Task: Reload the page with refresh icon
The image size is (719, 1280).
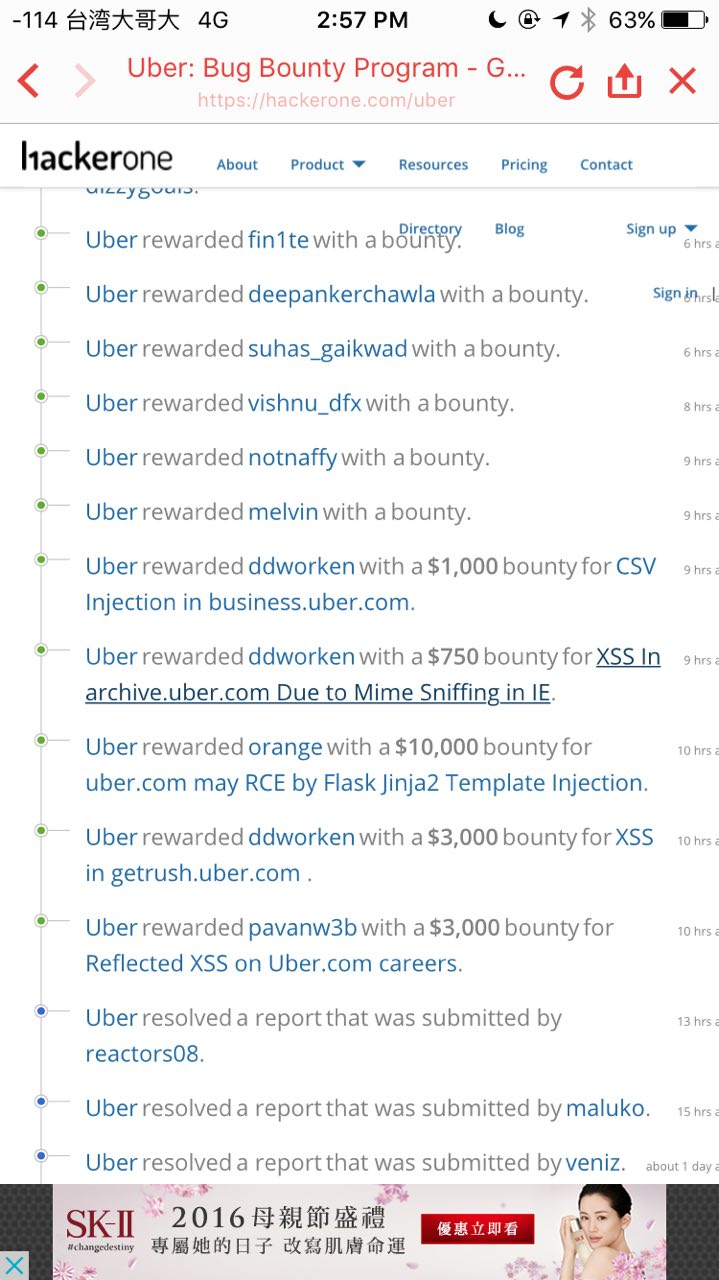Action: pos(566,82)
